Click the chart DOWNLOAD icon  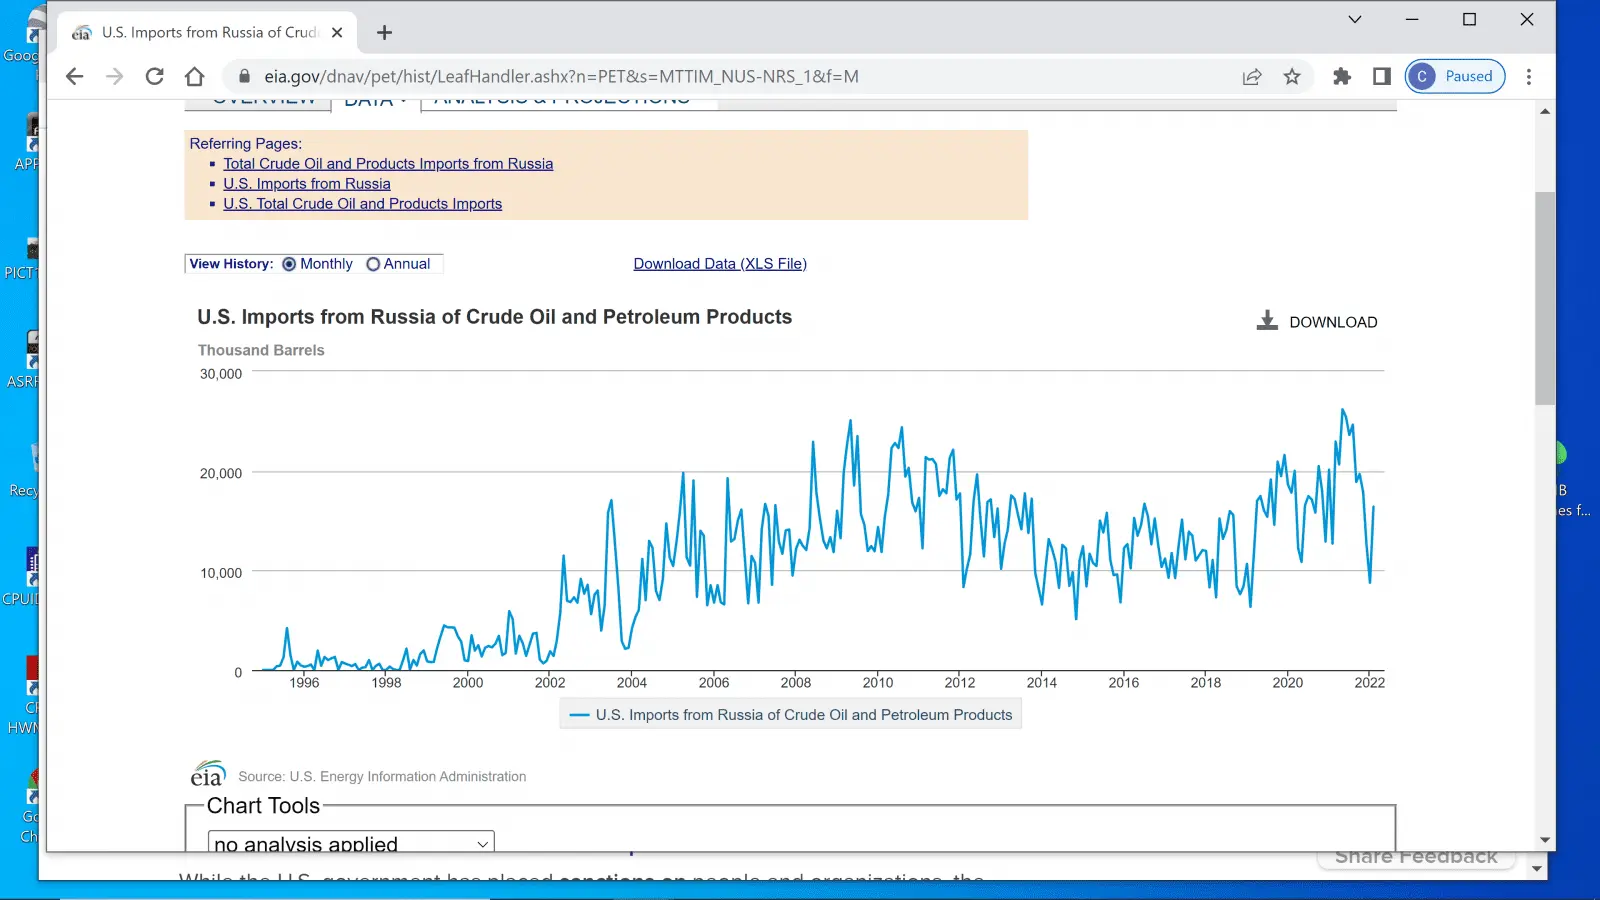tap(1267, 321)
